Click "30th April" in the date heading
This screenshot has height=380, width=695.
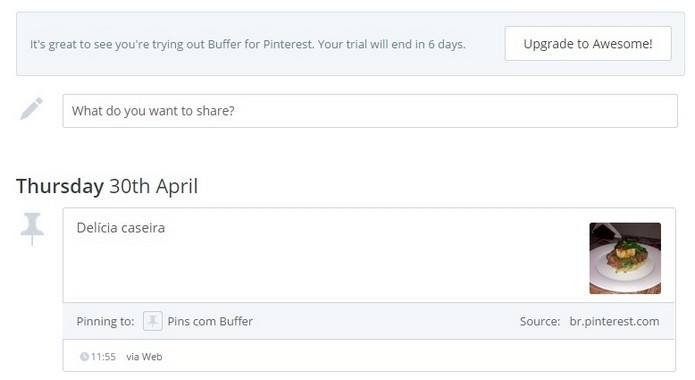(153, 186)
